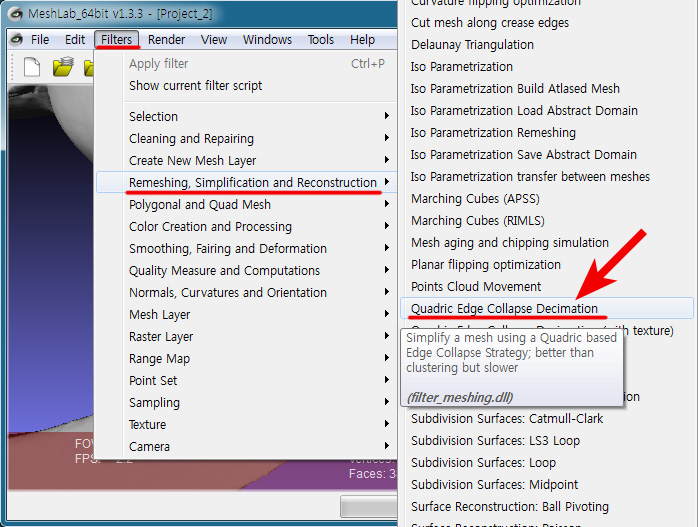Click the Open Project folder icon
The image size is (698, 527).
click(63, 66)
